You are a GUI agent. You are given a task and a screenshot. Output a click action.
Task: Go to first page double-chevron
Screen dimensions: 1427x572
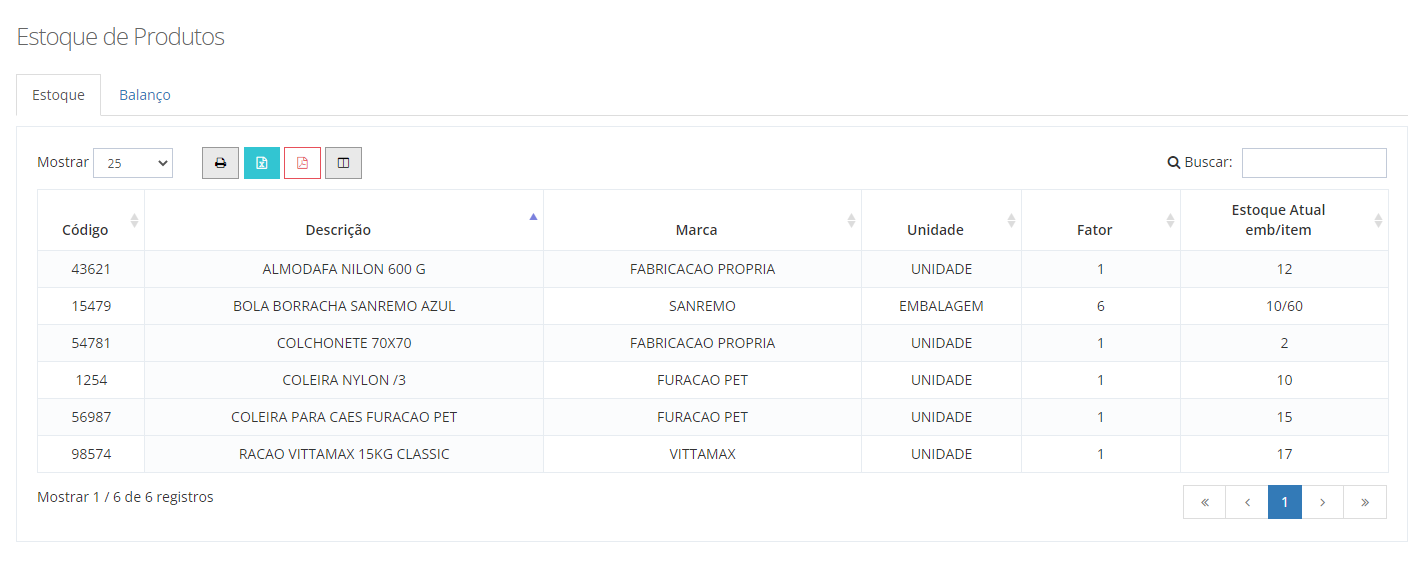[x=1205, y=502]
